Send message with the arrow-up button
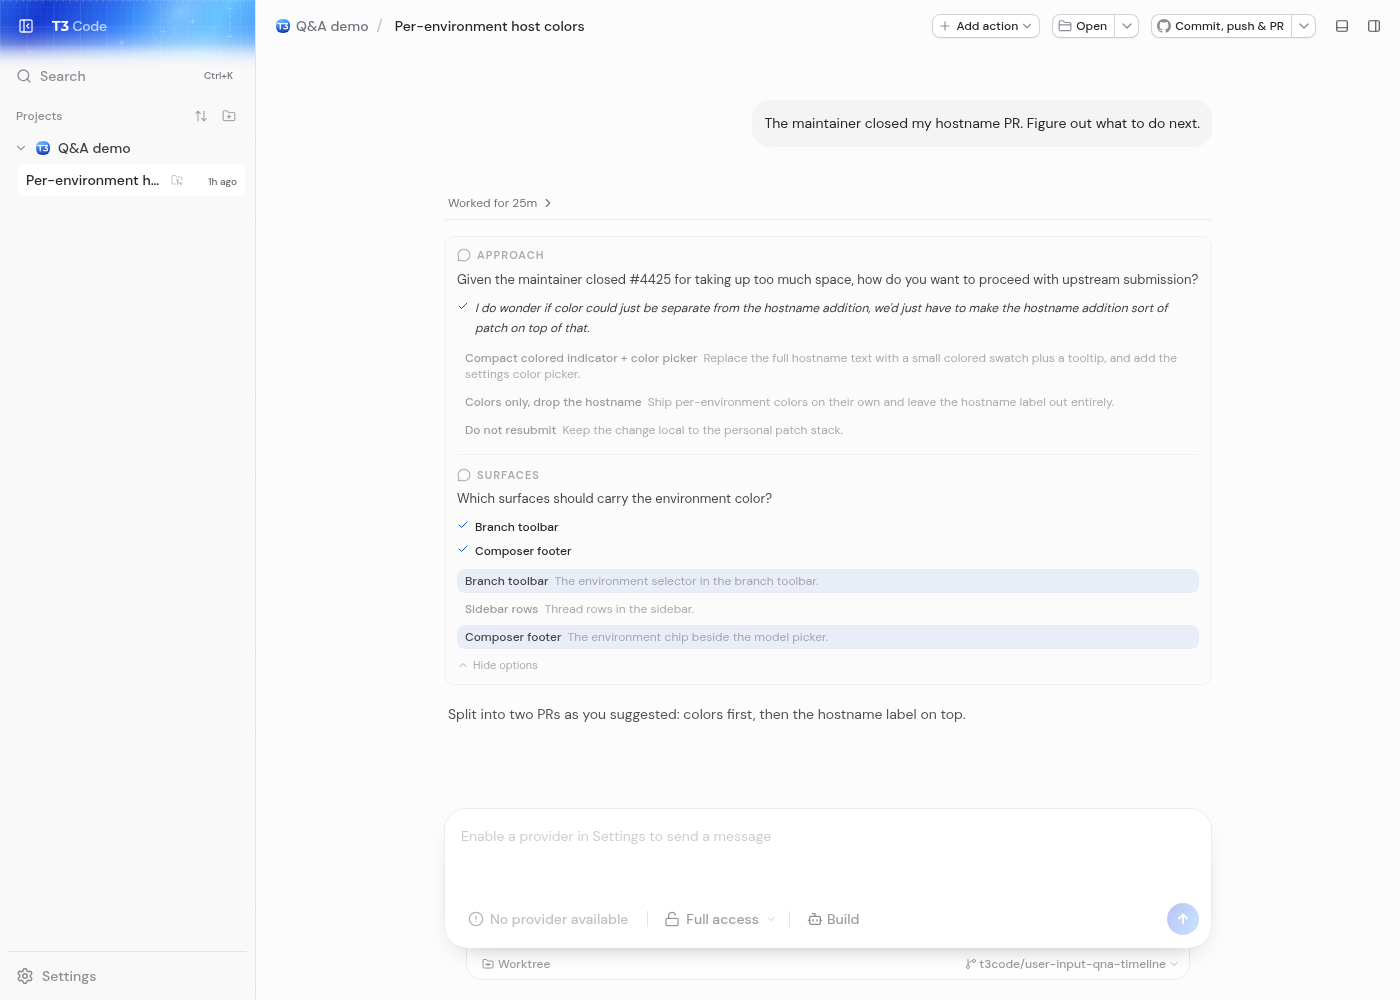 pos(1182,919)
